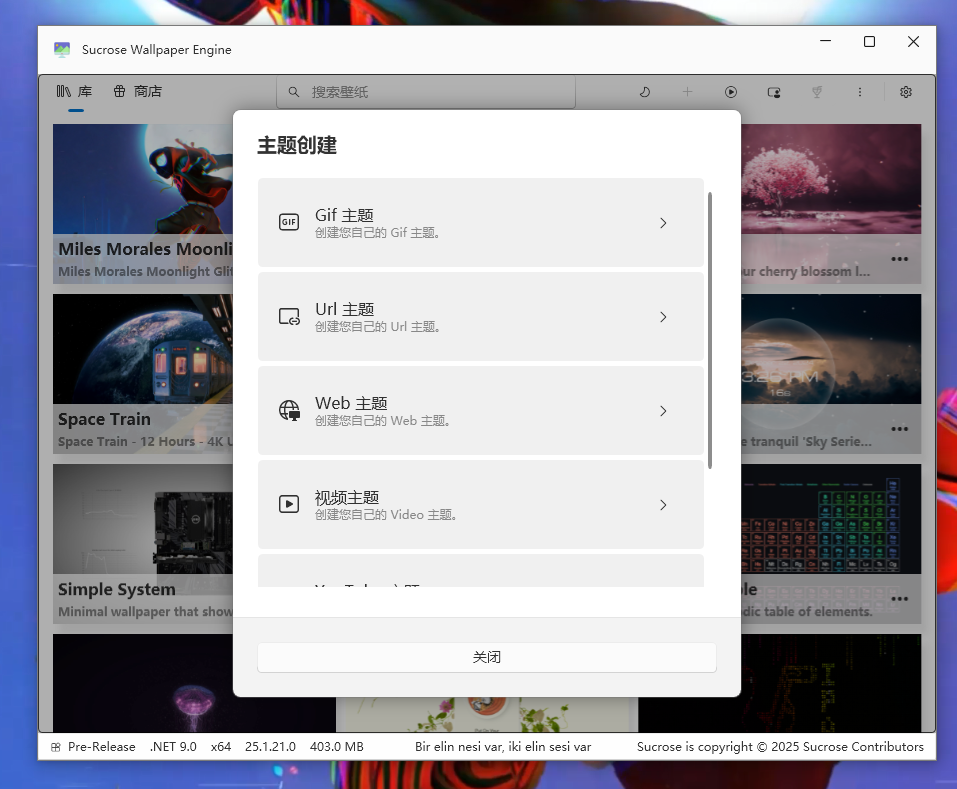Click the x64 architecture status text

pos(221,747)
